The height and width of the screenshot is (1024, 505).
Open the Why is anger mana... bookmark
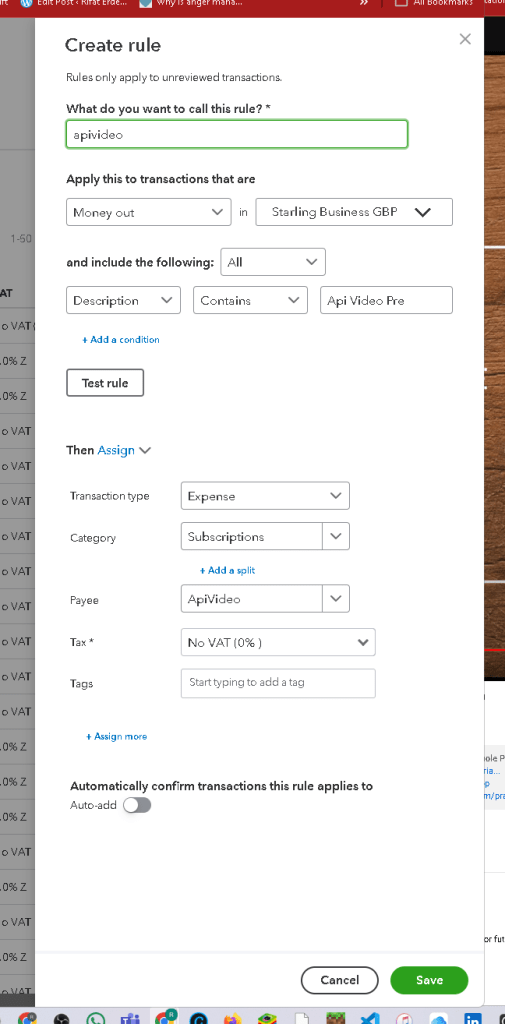coord(191,3)
